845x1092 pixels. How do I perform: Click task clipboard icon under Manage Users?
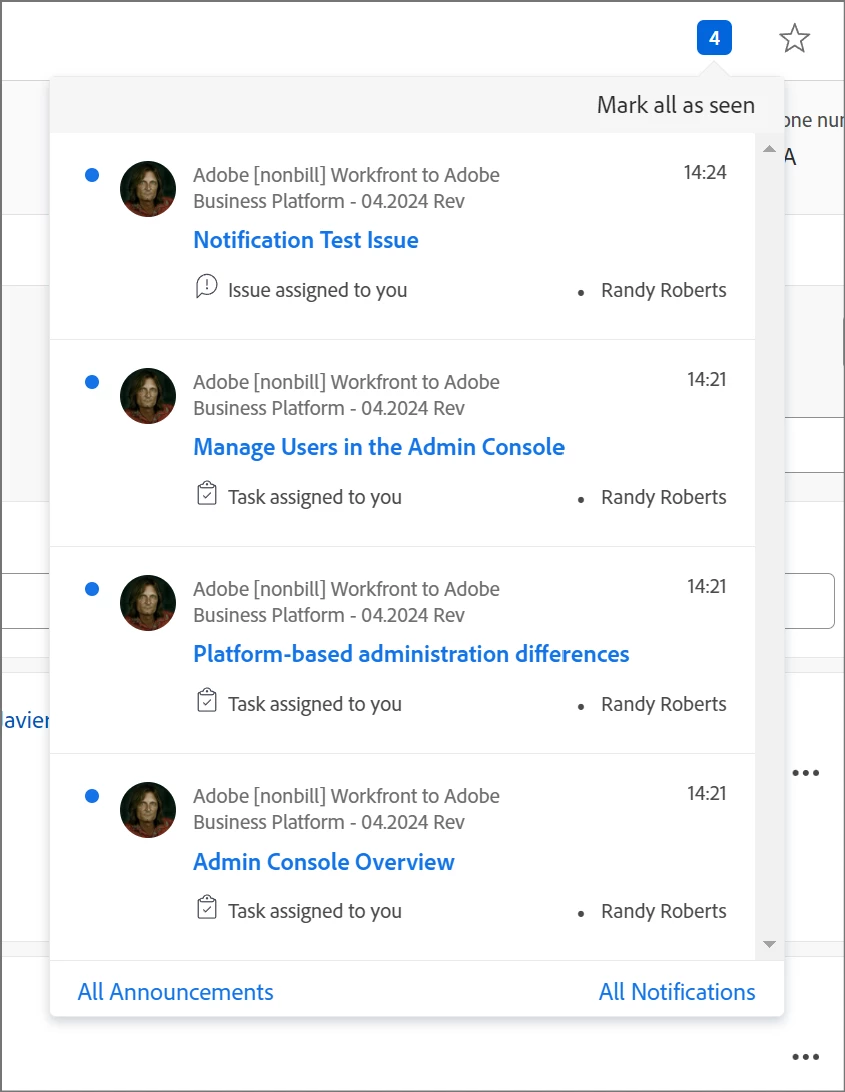(x=207, y=493)
